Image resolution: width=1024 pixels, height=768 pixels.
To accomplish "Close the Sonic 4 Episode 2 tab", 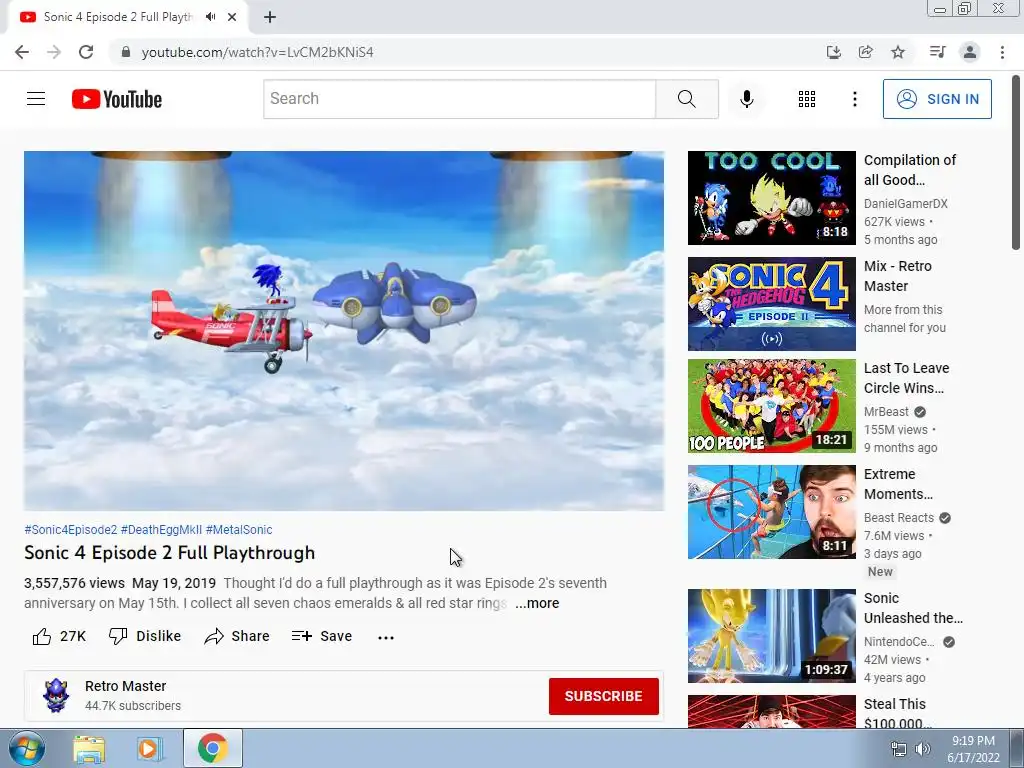I will click(x=232, y=17).
